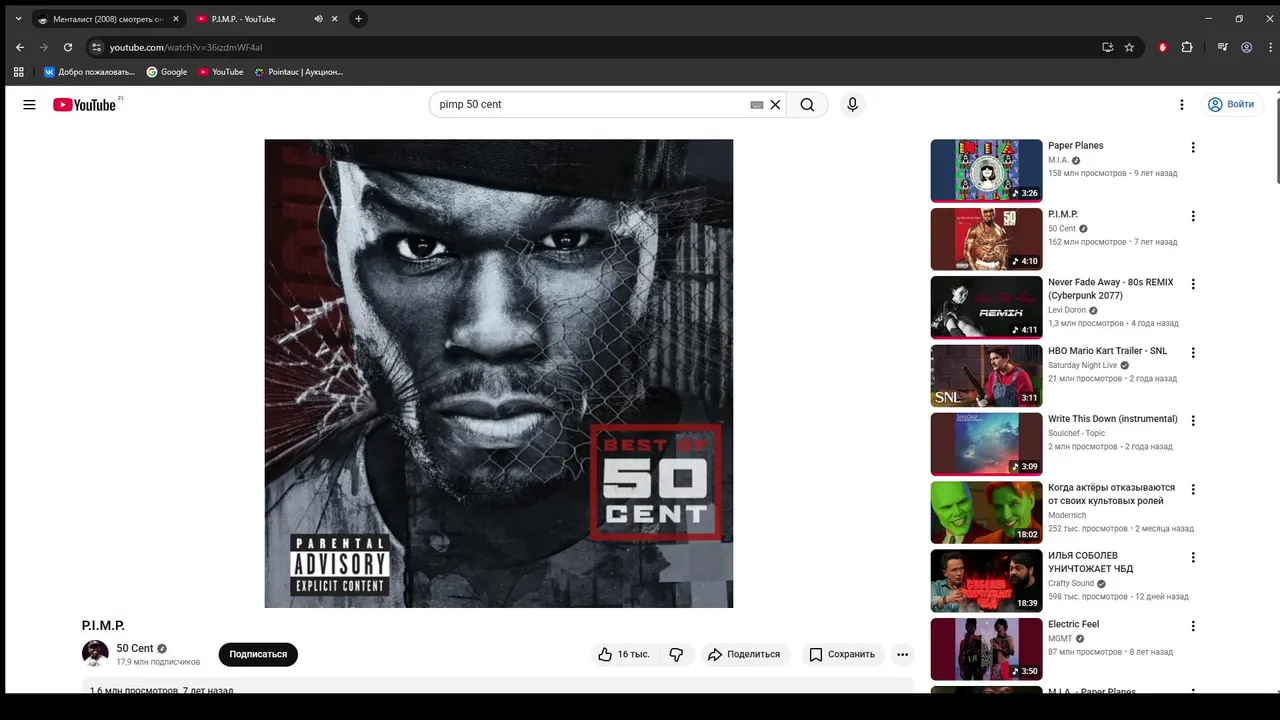Screen dimensions: 1280x720
Task: View site information icon in address bar
Action: click(97, 47)
